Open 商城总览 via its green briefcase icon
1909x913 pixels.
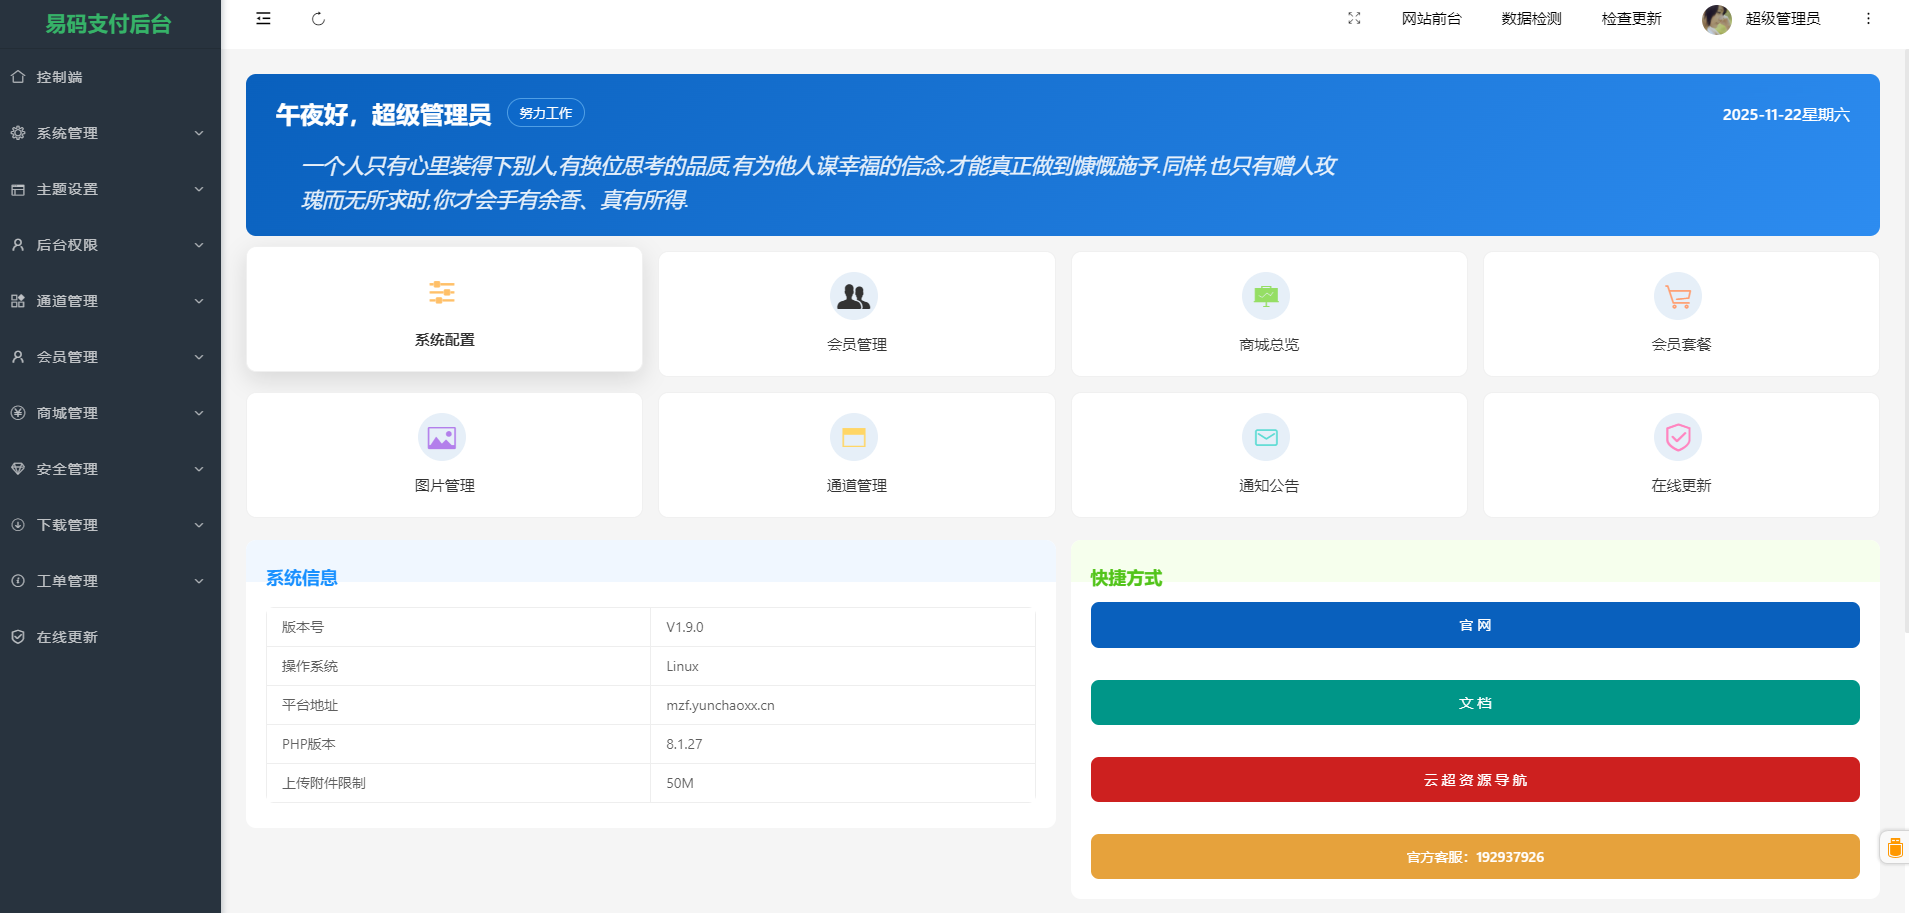pos(1266,296)
